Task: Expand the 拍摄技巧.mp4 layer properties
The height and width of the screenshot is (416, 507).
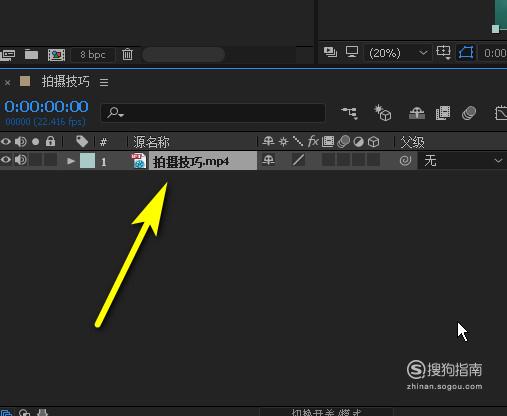Action: pos(70,161)
